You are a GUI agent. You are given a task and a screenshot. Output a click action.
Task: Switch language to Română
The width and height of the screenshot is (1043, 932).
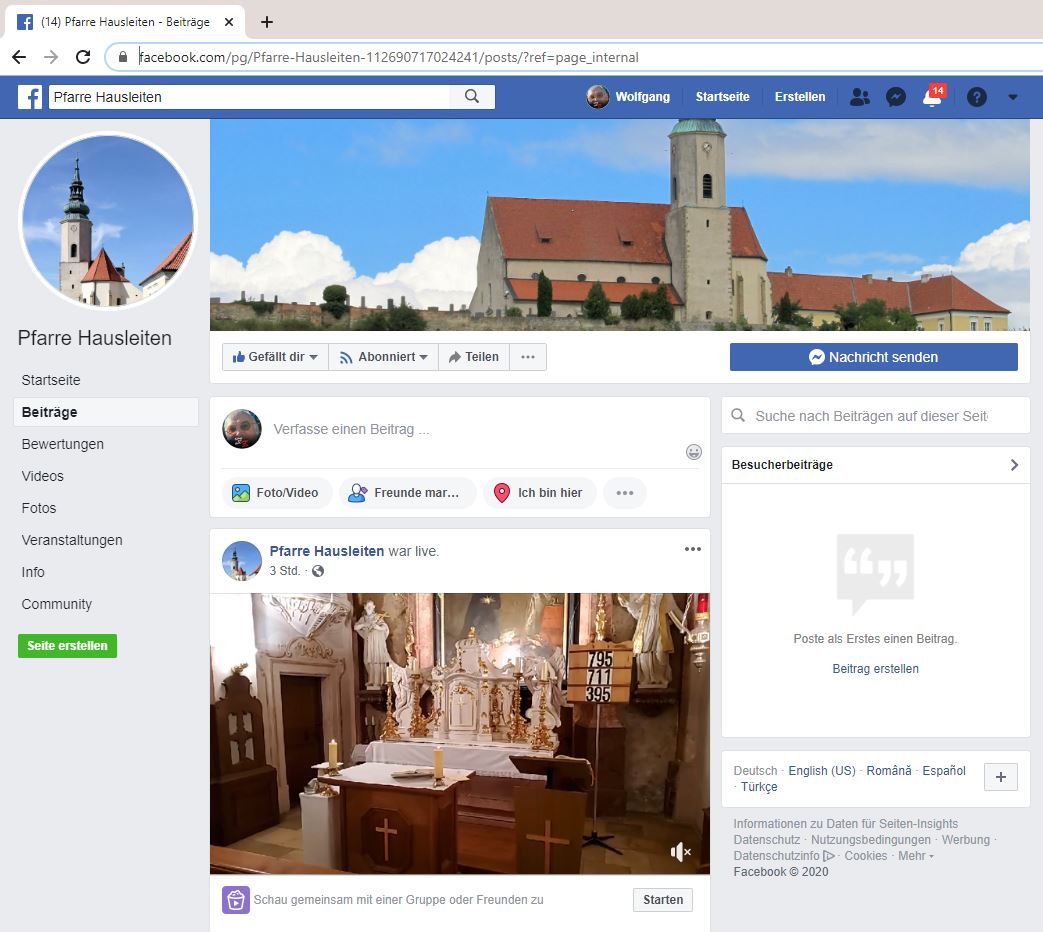(x=889, y=770)
